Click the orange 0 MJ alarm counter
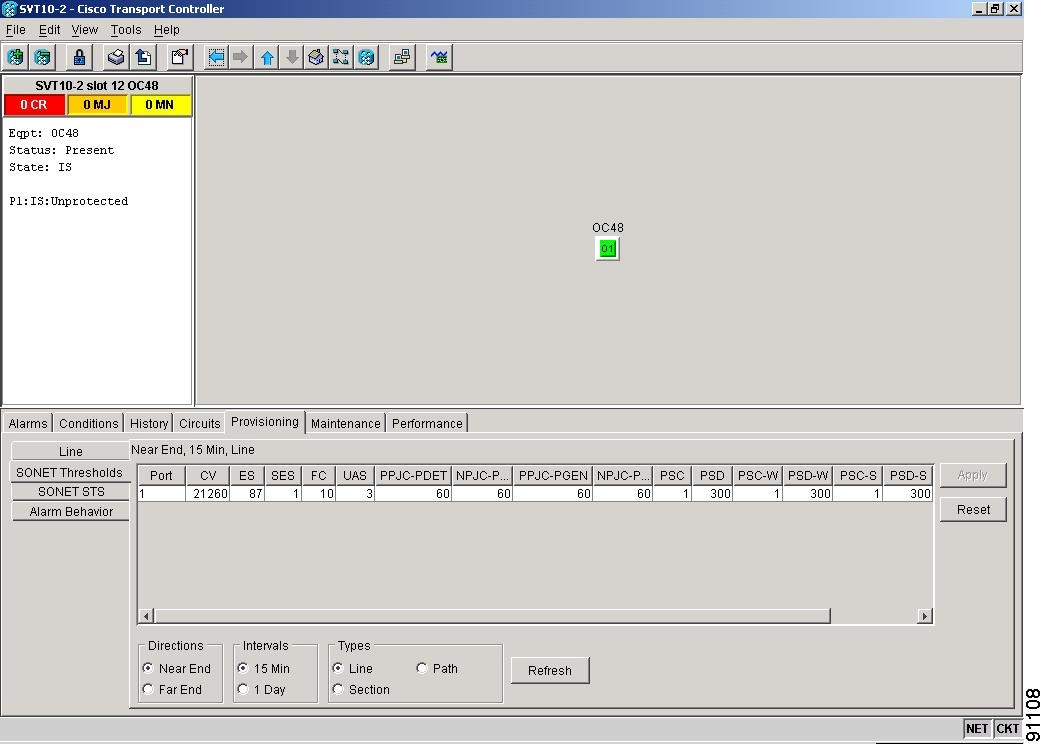The image size is (1046, 744). pyautogui.click(x=97, y=105)
